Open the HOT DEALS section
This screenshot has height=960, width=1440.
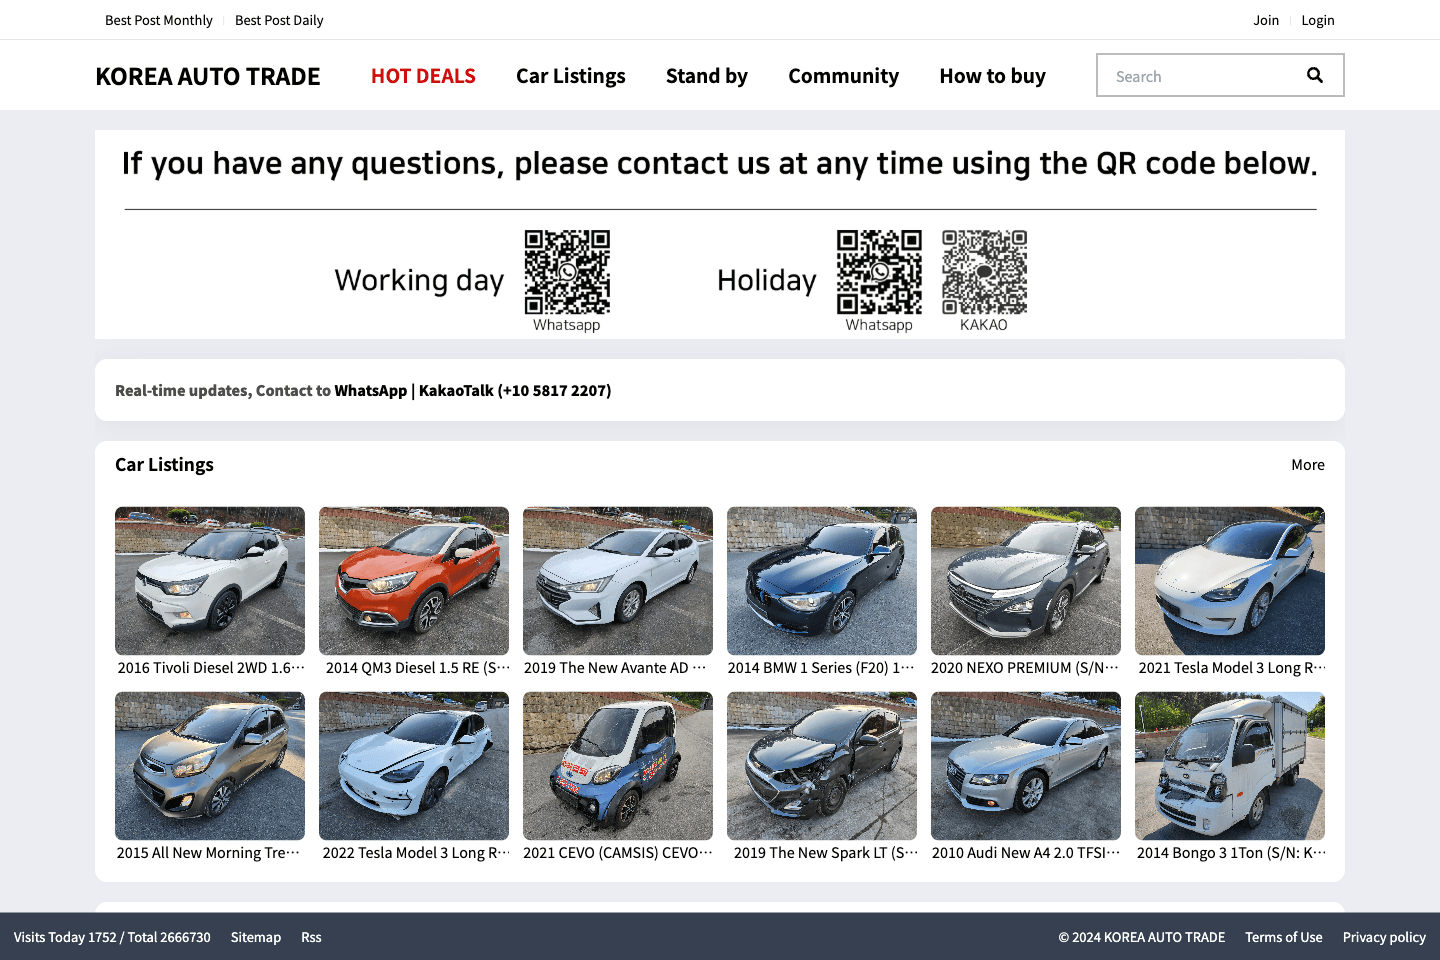(423, 75)
